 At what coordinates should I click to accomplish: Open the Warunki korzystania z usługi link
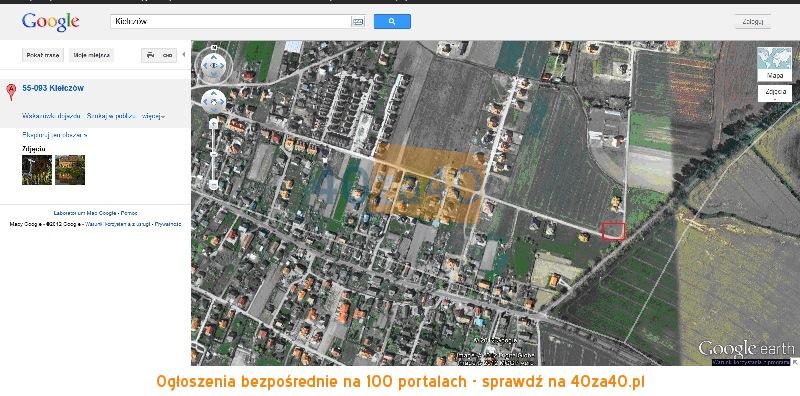click(x=117, y=224)
